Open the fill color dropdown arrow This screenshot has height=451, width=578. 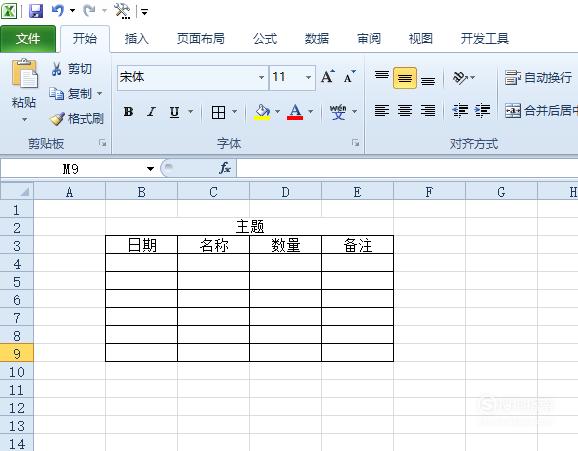(x=277, y=111)
